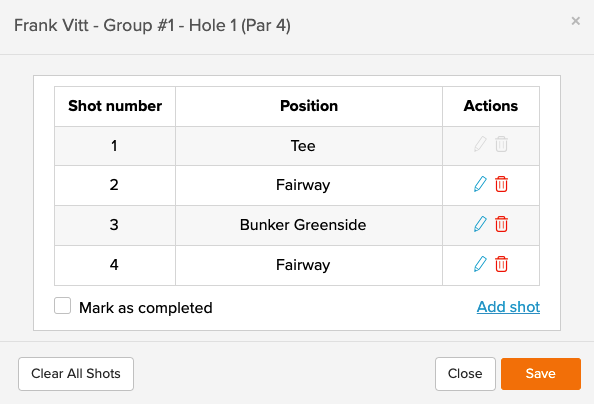Click the disabled pencil icon for Tee shot

tap(480, 144)
